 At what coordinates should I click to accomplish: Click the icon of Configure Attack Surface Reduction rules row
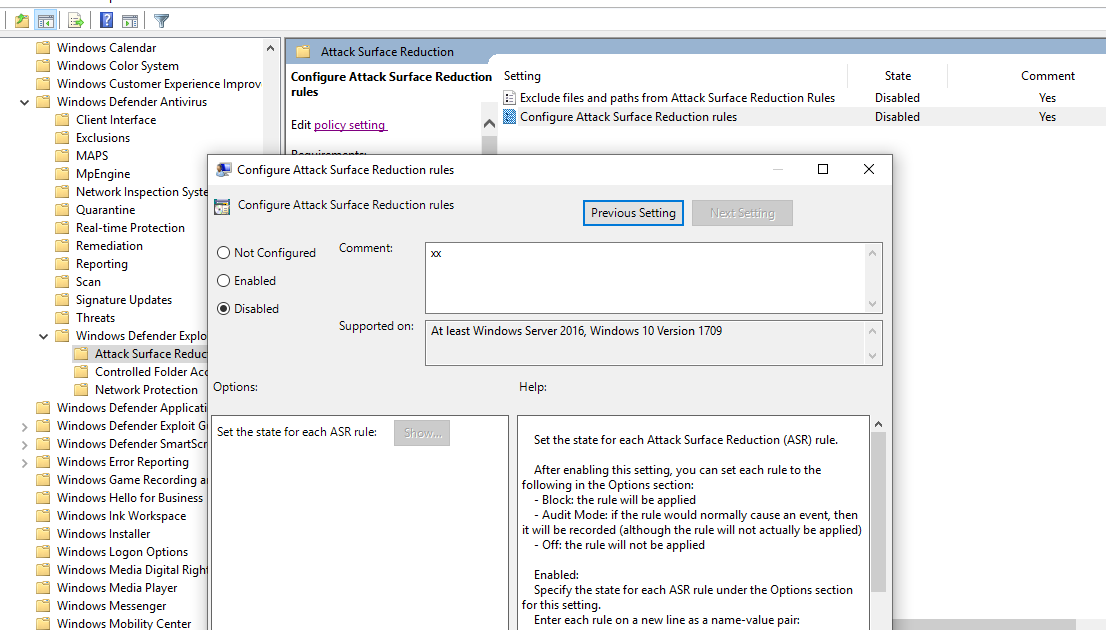click(509, 117)
